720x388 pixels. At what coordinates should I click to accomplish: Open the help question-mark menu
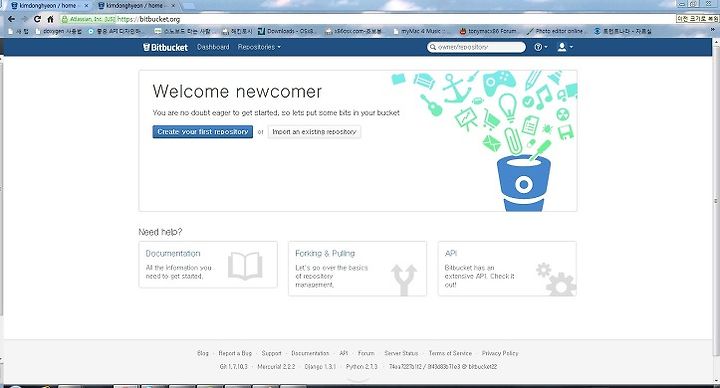pyautogui.click(x=540, y=47)
